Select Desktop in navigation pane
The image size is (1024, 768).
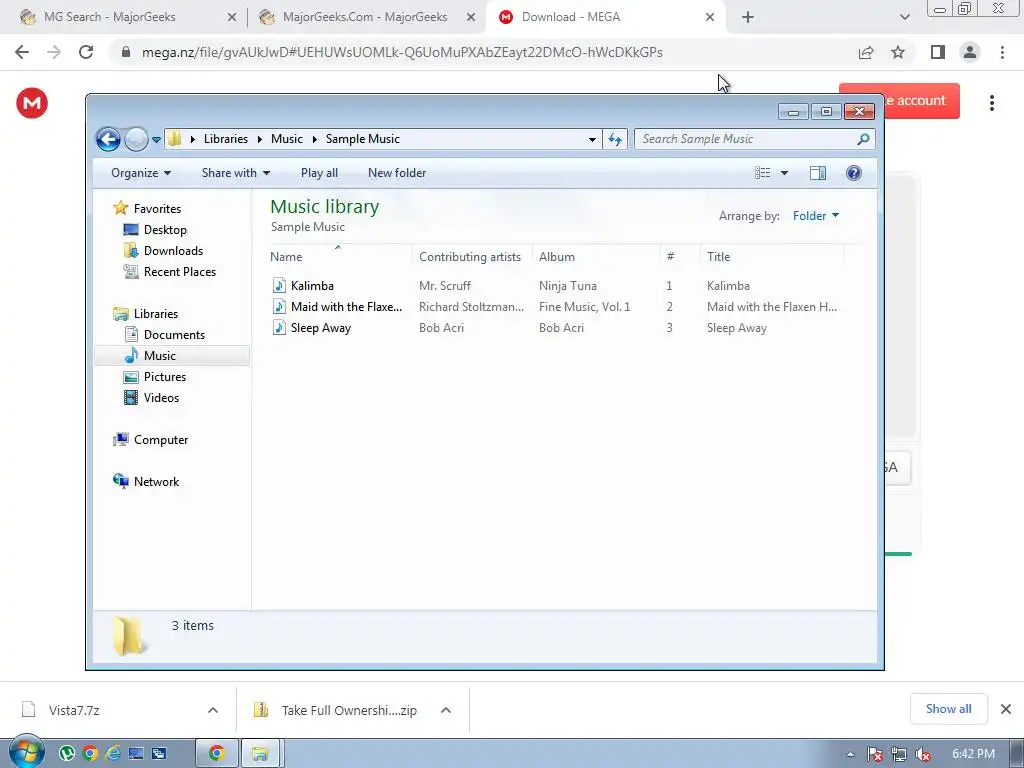(x=155, y=230)
